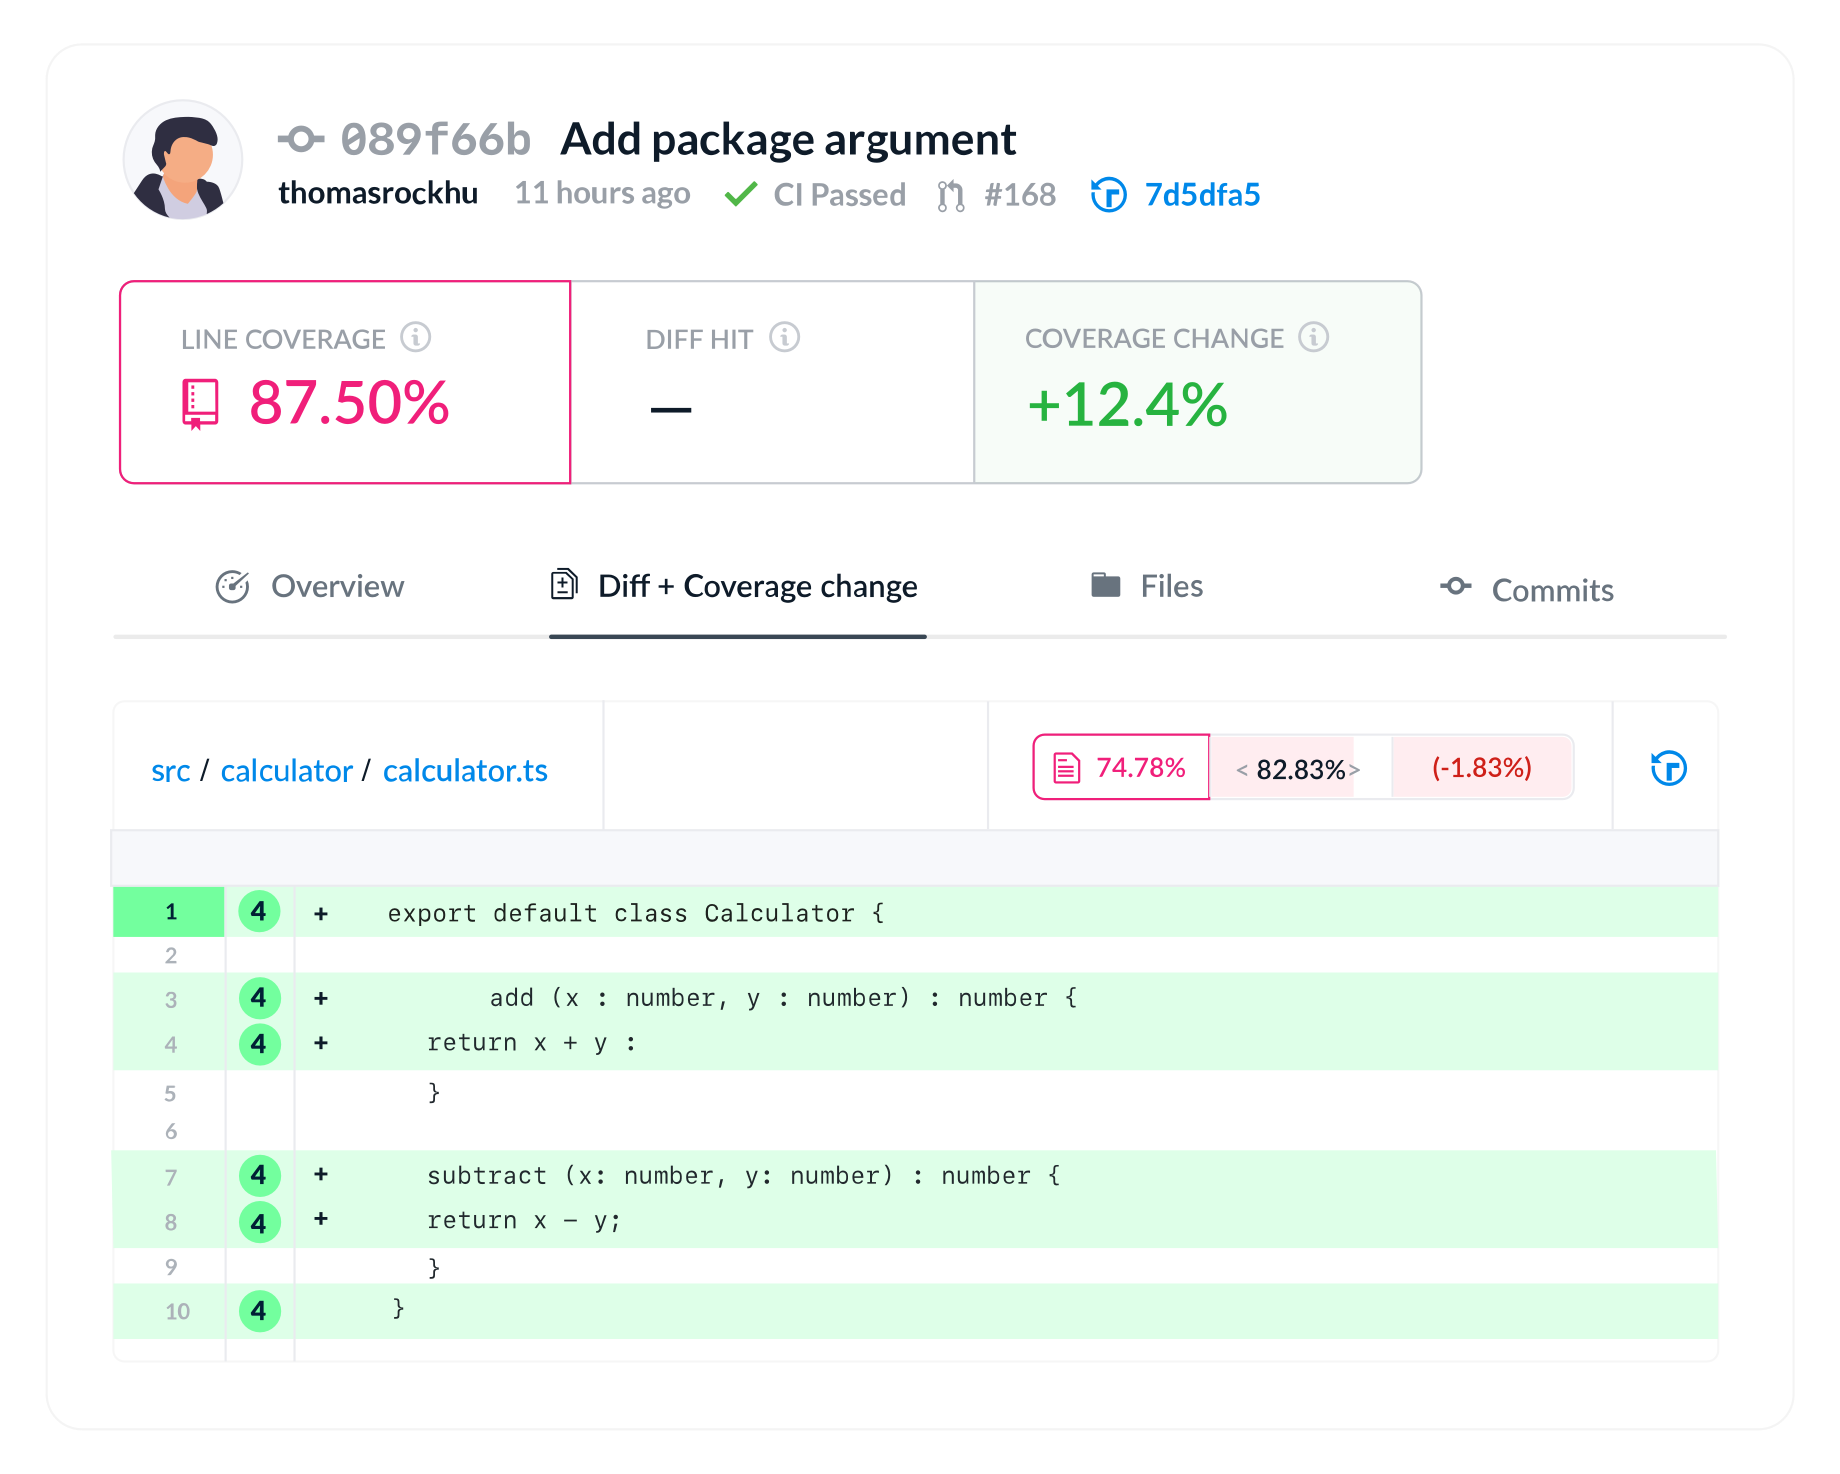
Task: Click the pink book icon beside 87.50%
Action: point(198,404)
